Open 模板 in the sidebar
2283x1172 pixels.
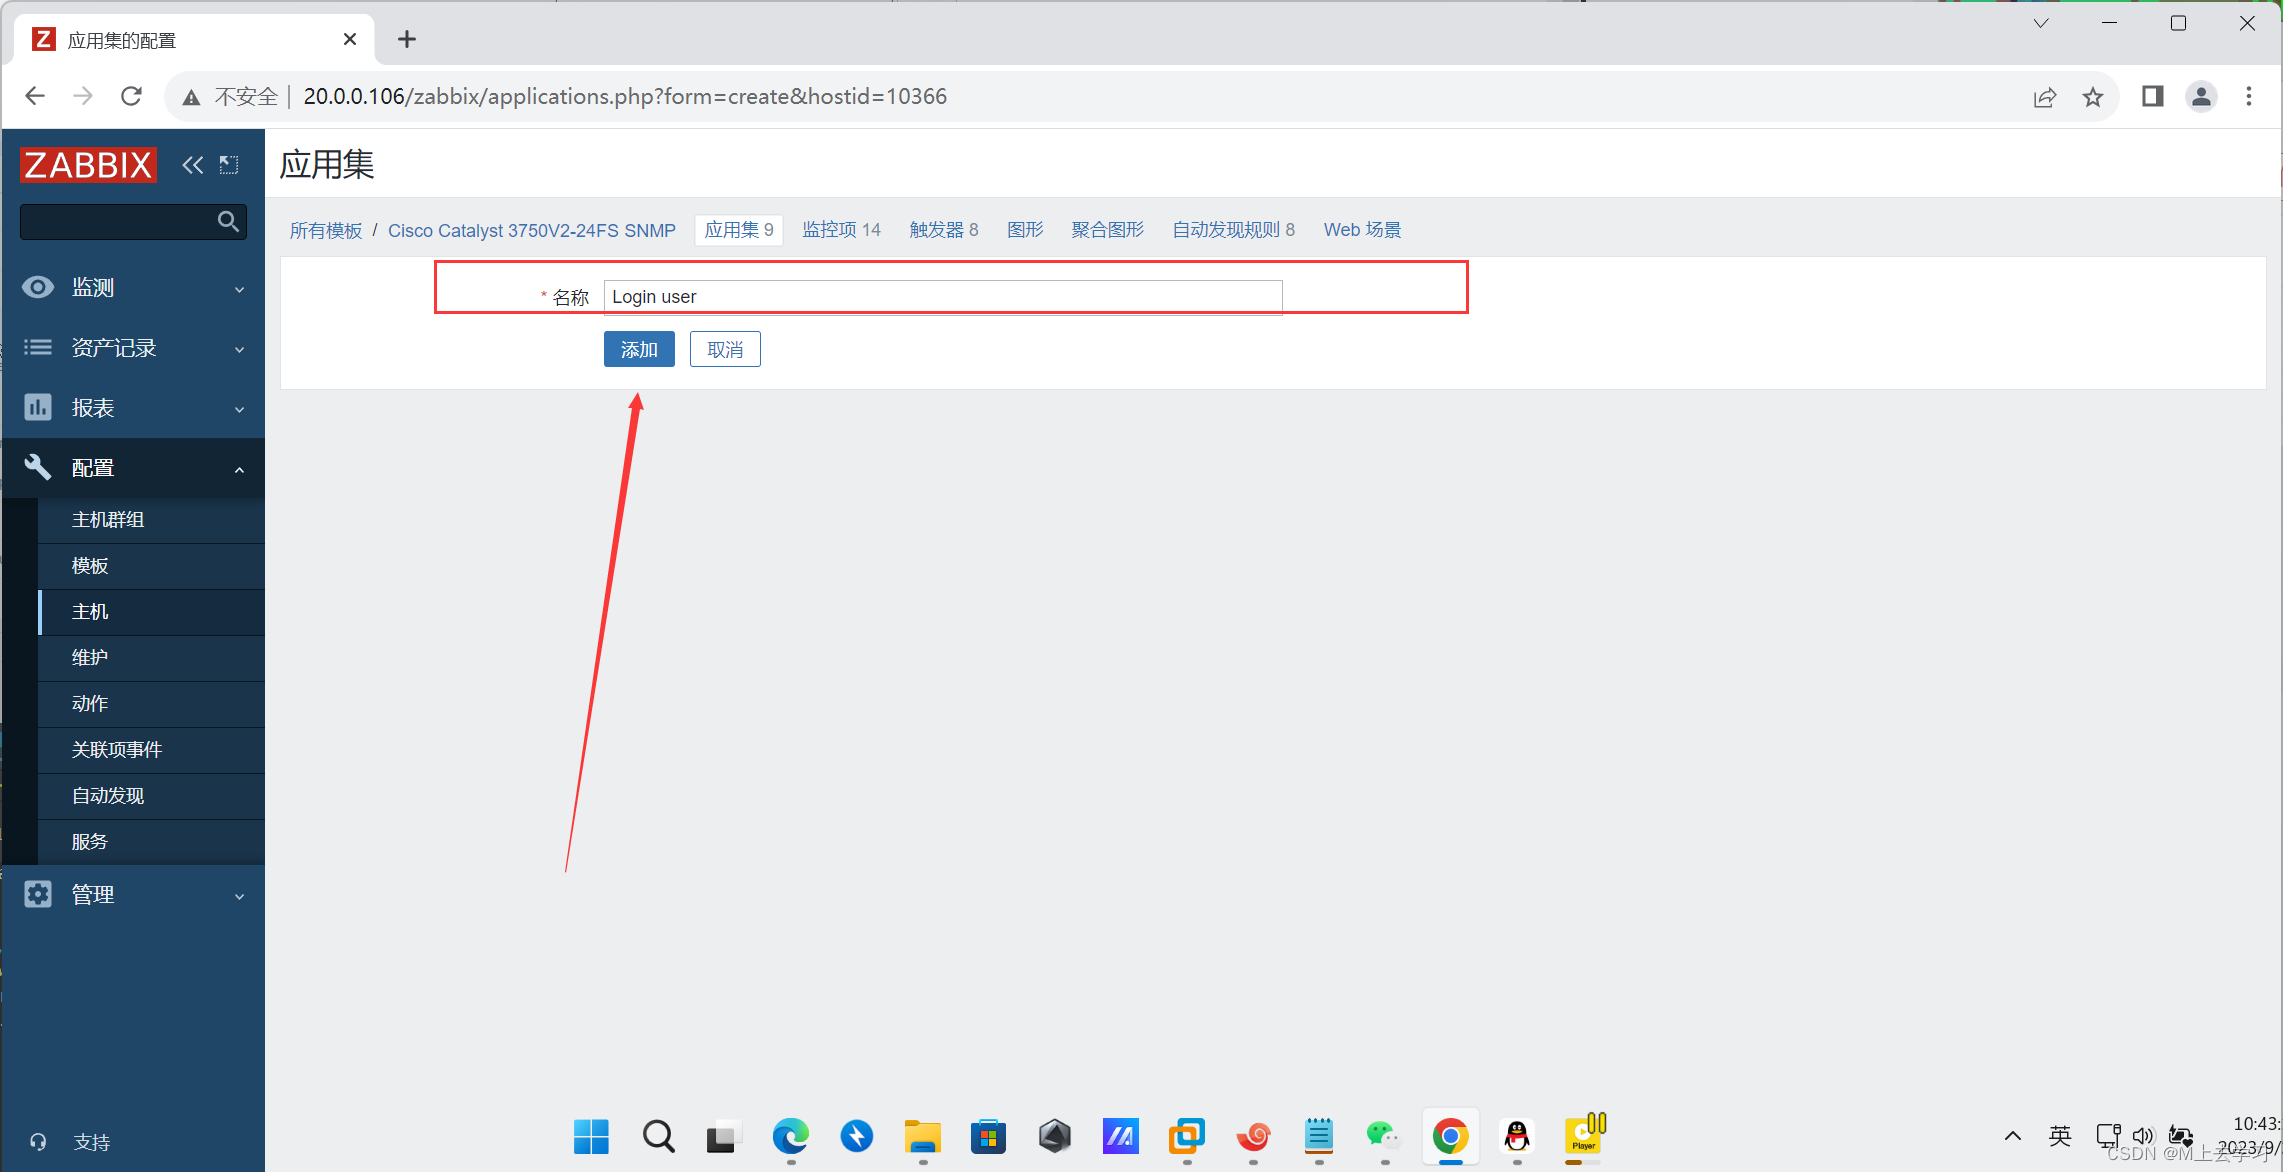[90, 566]
